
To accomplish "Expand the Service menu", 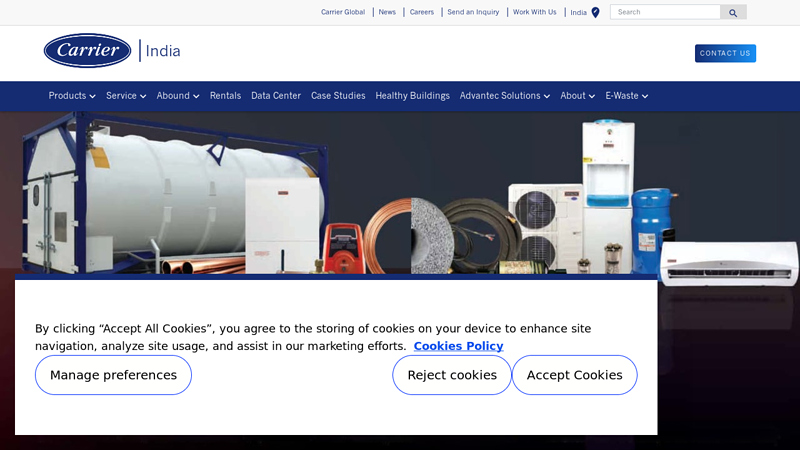I will [x=126, y=96].
